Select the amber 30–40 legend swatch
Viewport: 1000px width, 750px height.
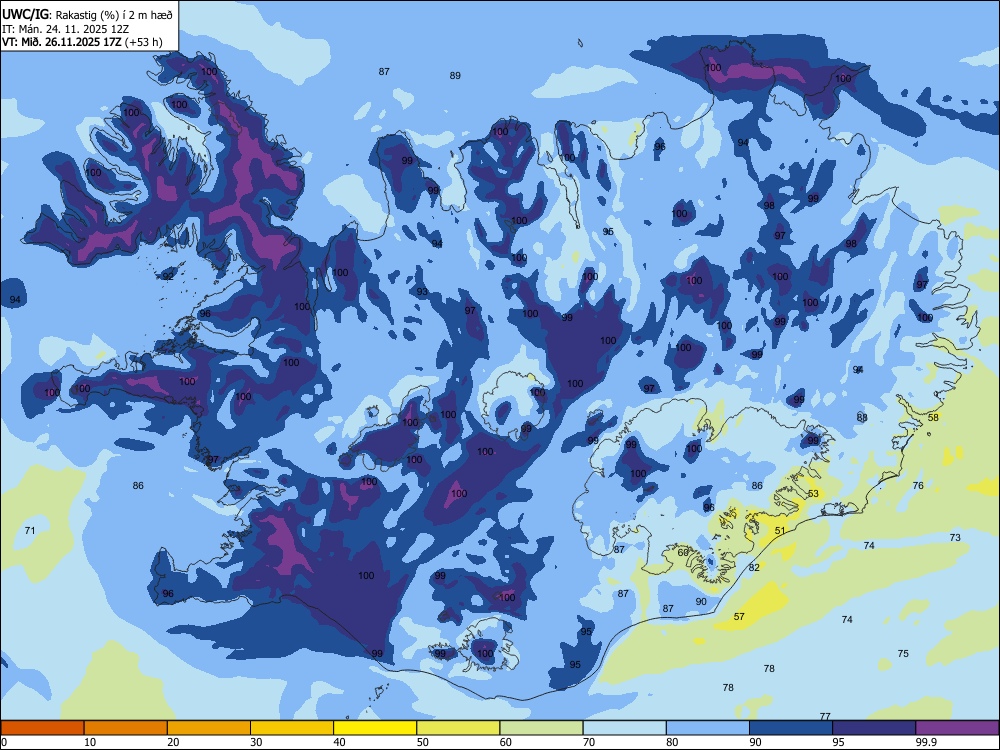pos(292,728)
